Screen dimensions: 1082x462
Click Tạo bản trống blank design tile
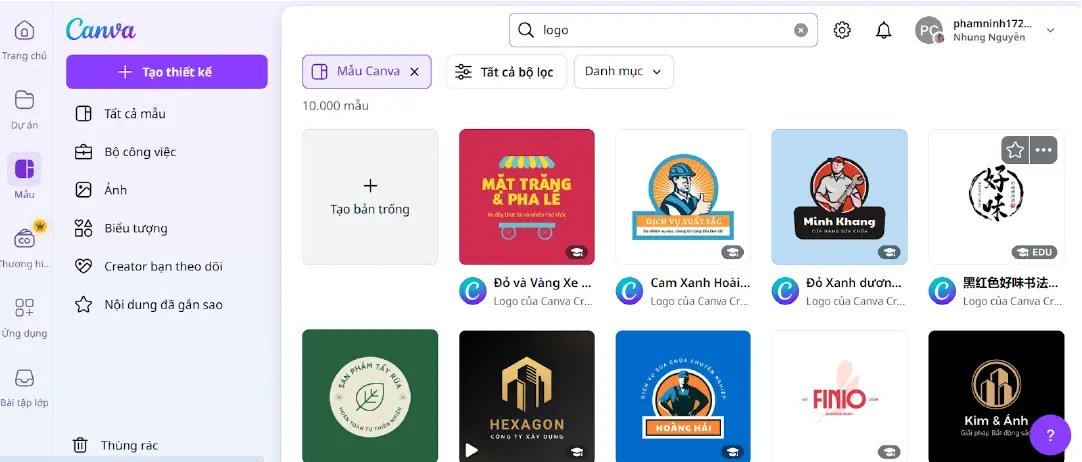(x=370, y=197)
